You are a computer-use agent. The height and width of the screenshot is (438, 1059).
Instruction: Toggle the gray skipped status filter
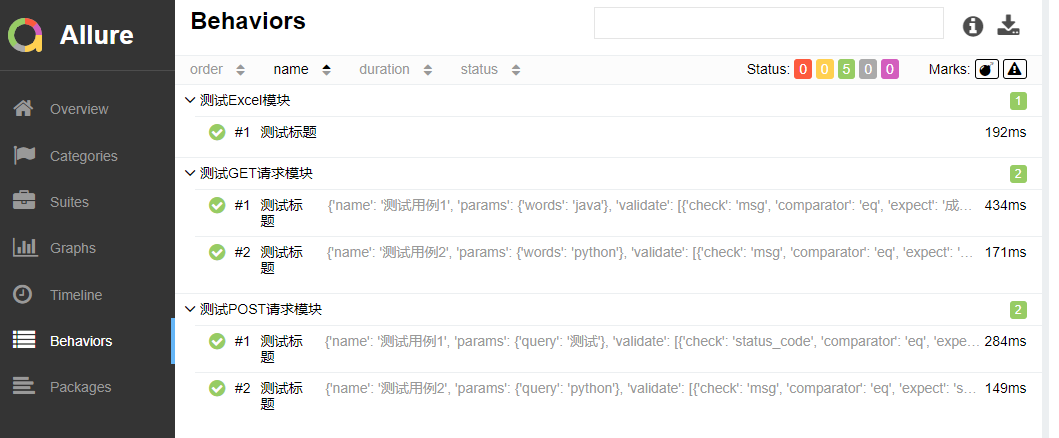tap(869, 69)
